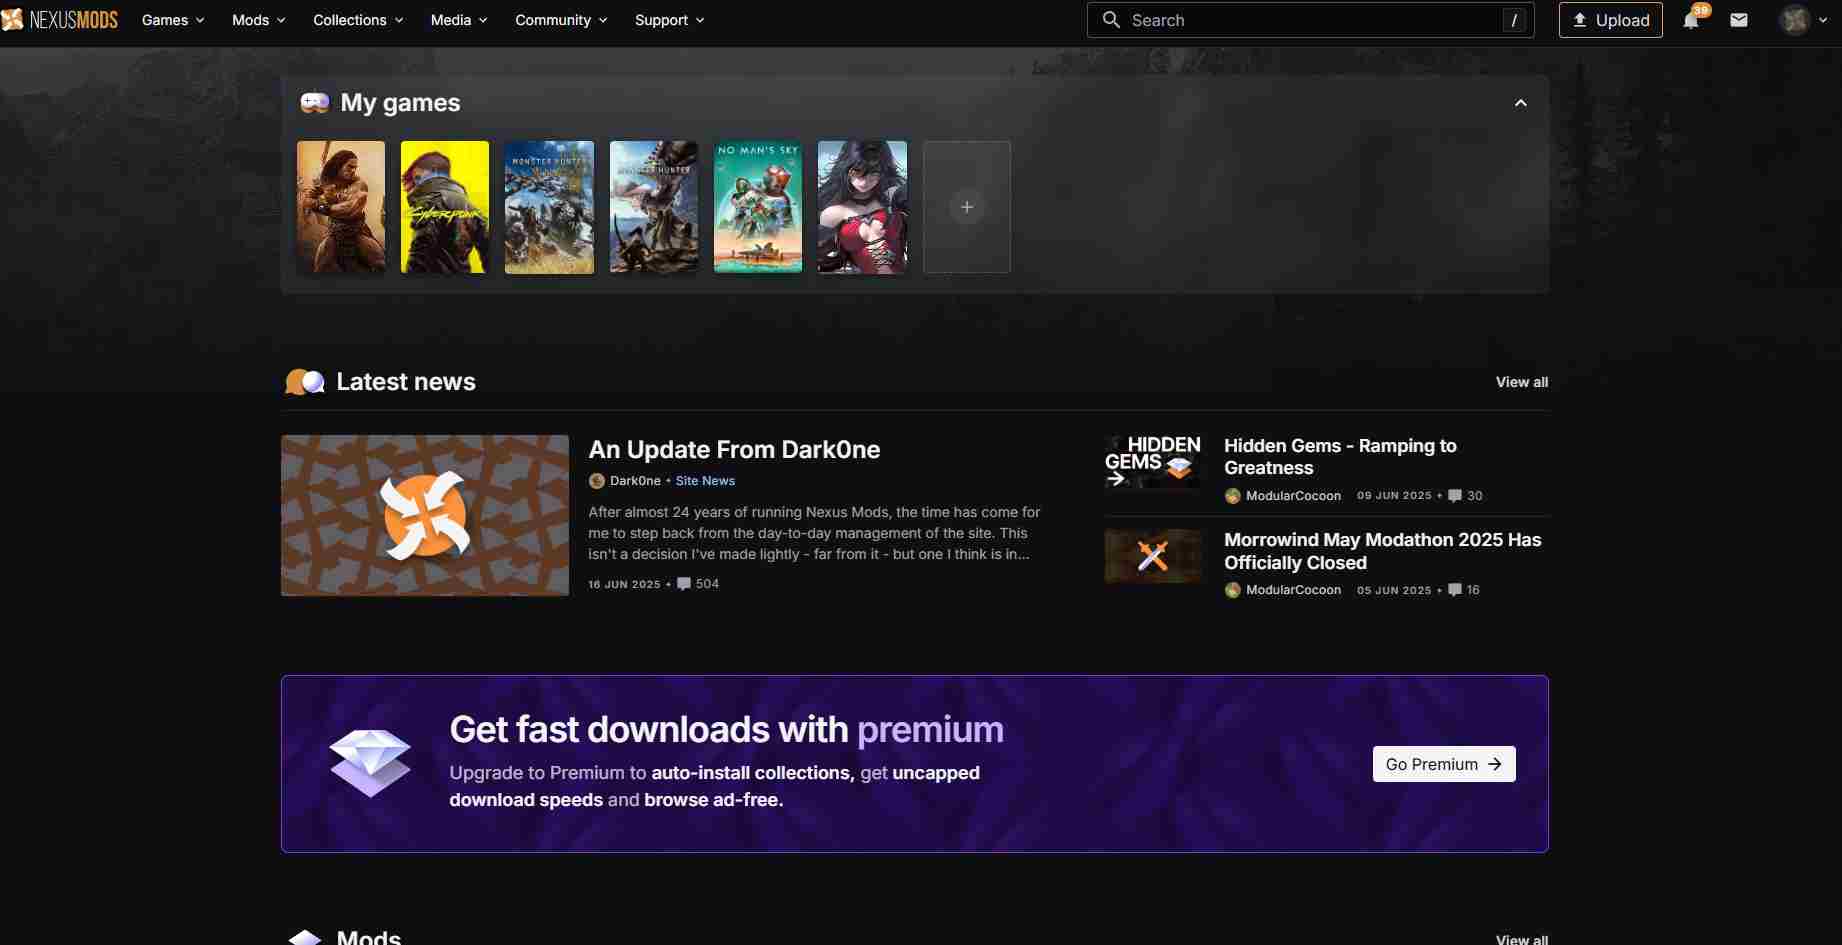The image size is (1842, 945).
Task: Expand the Collections dropdown menu
Action: (358, 20)
